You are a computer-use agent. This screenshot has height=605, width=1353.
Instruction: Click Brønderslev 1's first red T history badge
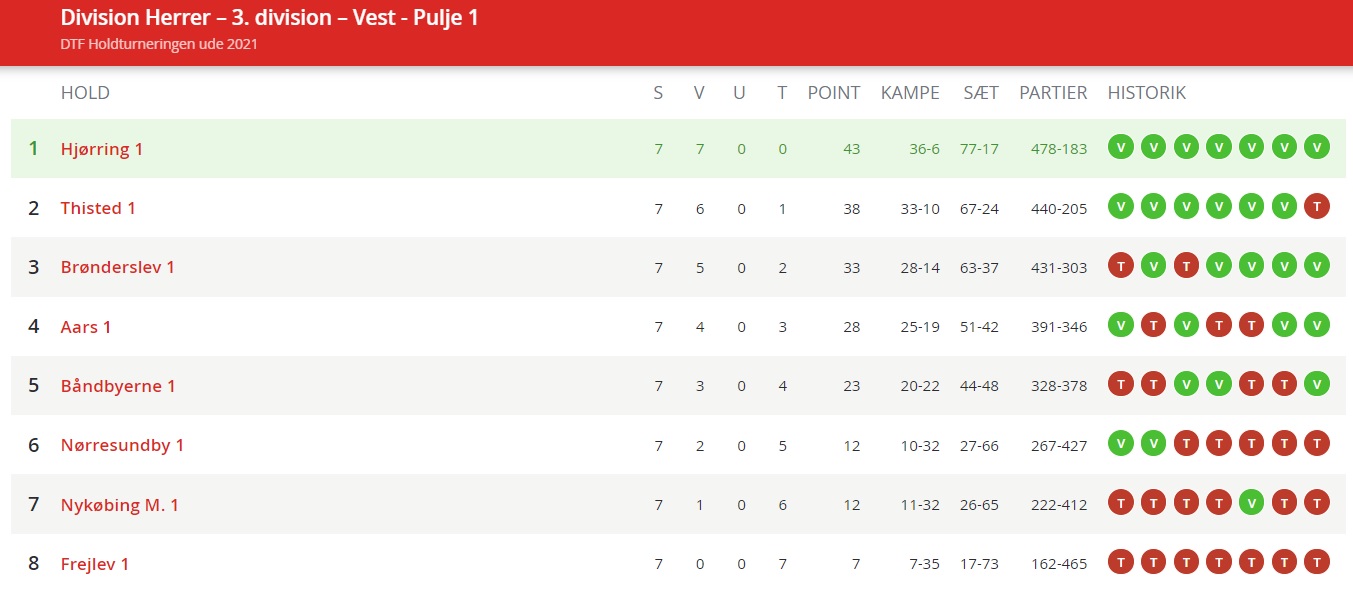[x=1121, y=266]
